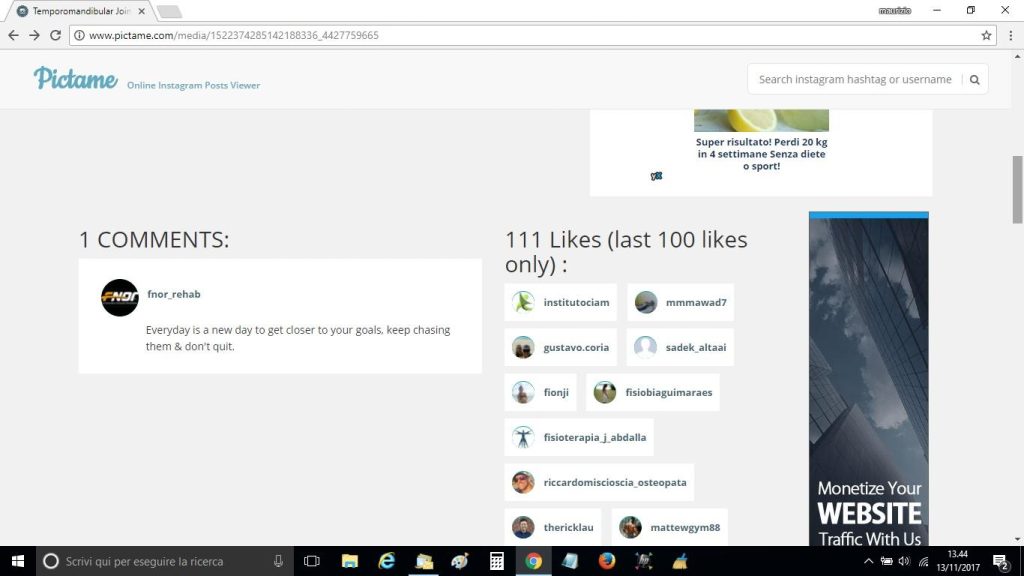
Task: Open the taskbar clock and date
Action: pos(958,561)
